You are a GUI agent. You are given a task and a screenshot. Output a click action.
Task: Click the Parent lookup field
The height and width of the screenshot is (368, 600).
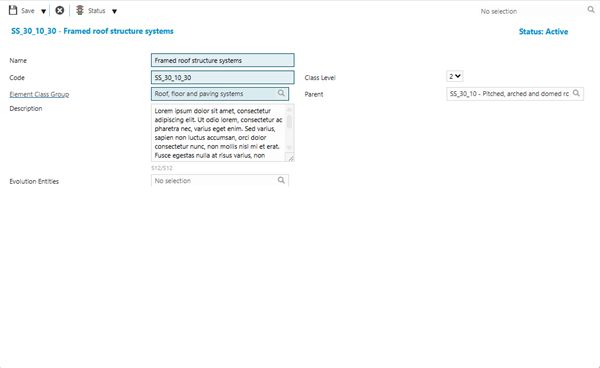tap(515, 94)
